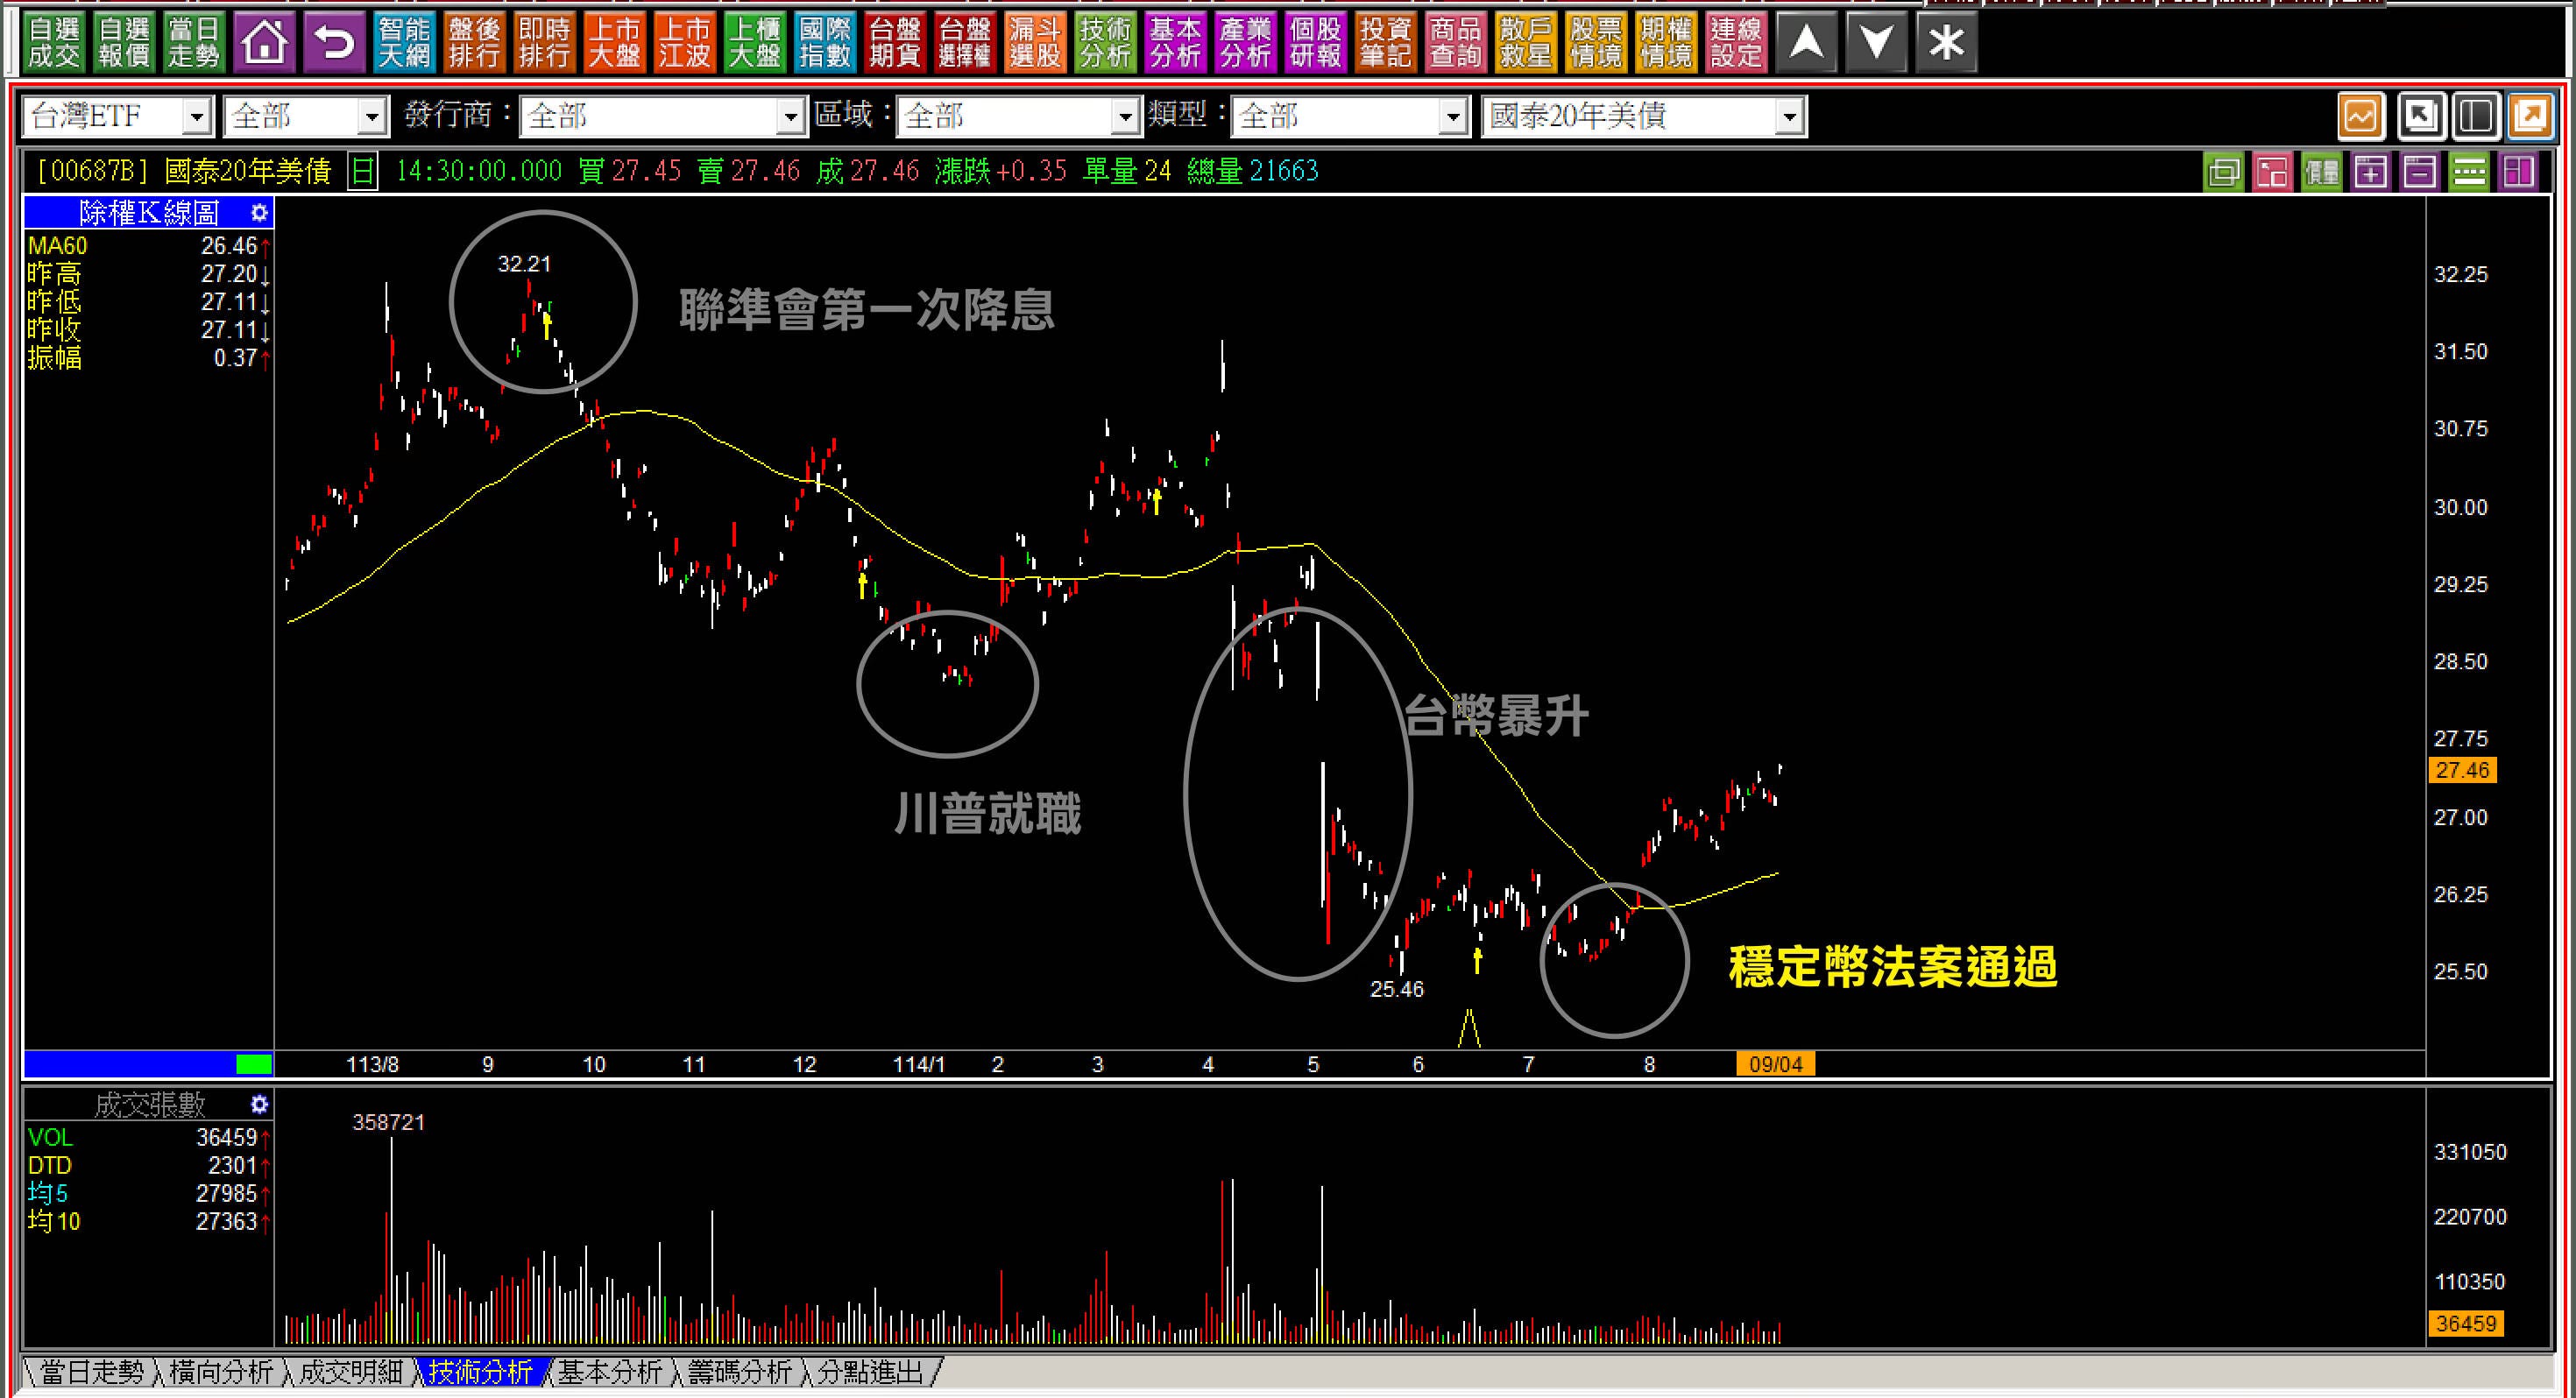
Task: Click the asterisk icon in top toolbar
Action: (x=1946, y=42)
